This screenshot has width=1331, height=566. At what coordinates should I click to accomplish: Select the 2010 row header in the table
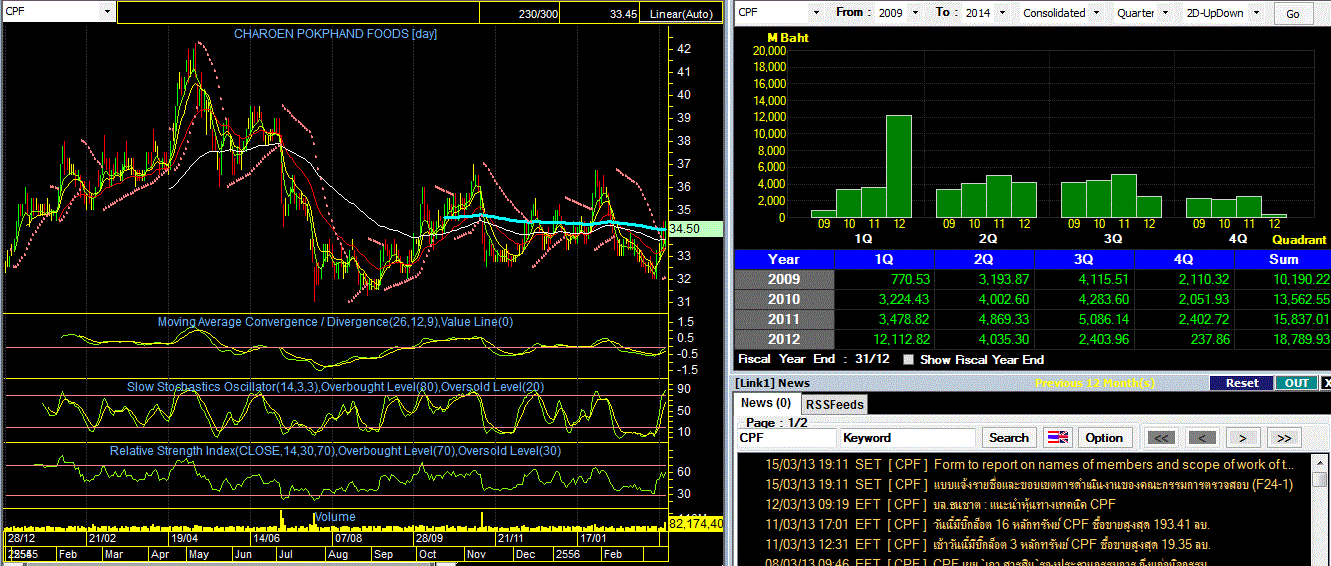click(783, 300)
